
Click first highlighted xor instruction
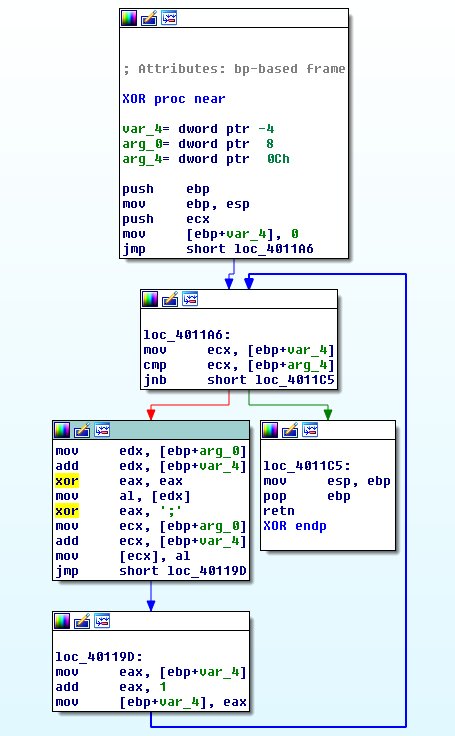[x=66, y=481]
